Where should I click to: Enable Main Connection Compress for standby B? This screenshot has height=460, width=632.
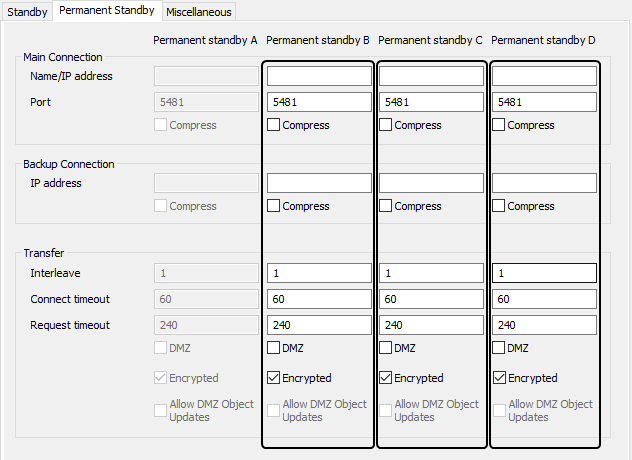274,125
